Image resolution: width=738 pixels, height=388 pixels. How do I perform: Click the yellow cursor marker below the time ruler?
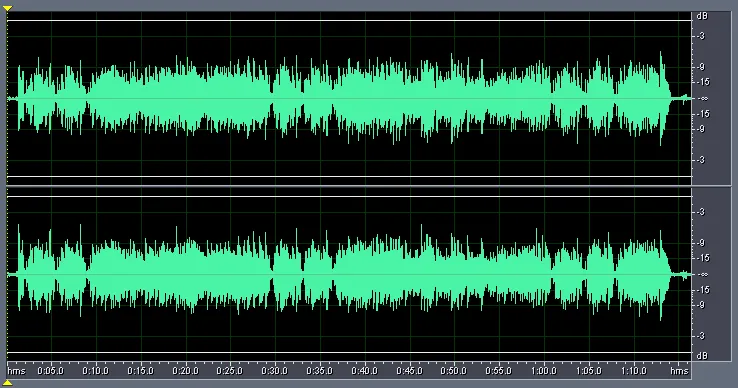tap(8, 382)
